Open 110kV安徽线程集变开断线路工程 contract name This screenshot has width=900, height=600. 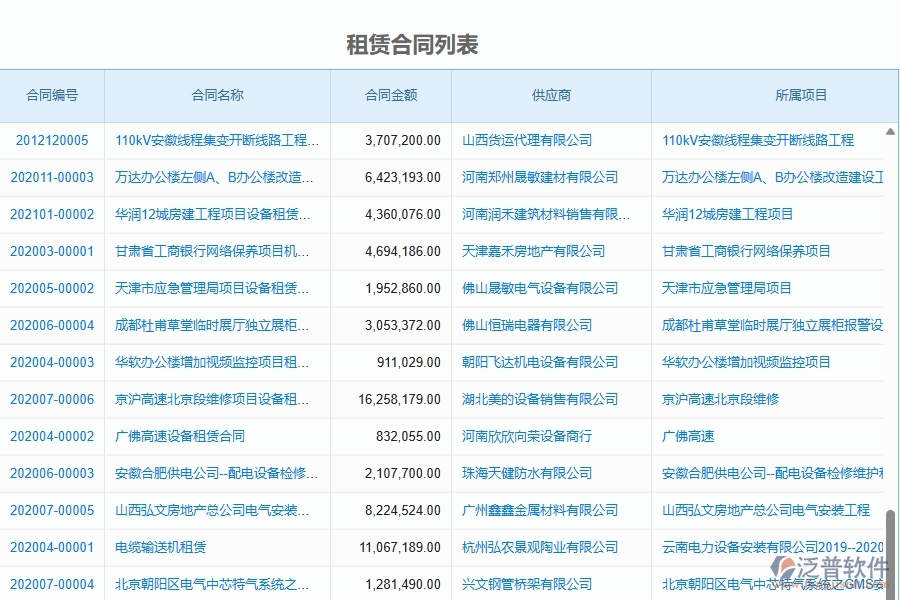click(218, 140)
